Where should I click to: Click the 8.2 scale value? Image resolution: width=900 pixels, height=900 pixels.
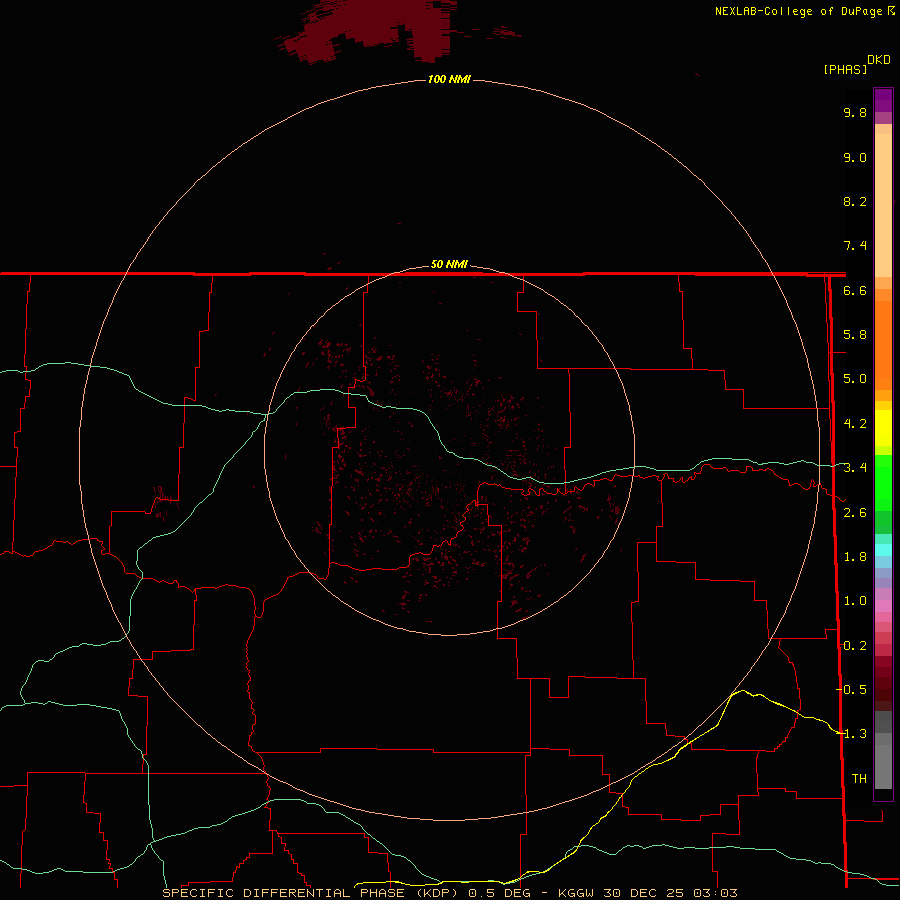pos(855,201)
